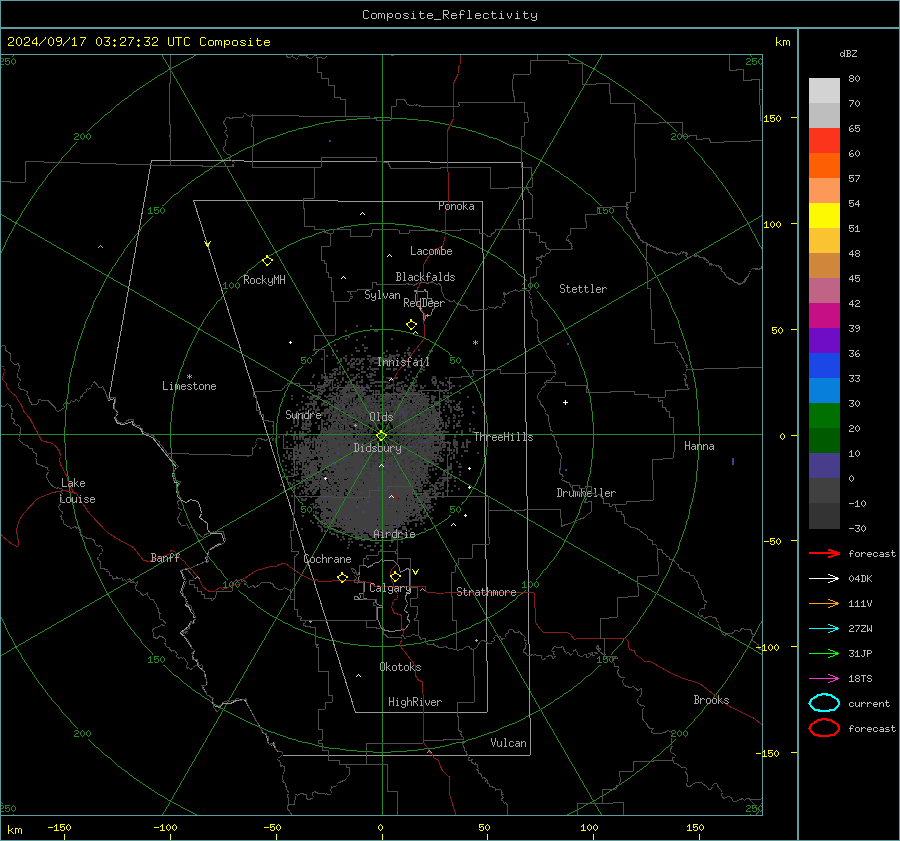900x841 pixels.
Task: Click the orange 111V arrow icon
Action: (x=824, y=603)
